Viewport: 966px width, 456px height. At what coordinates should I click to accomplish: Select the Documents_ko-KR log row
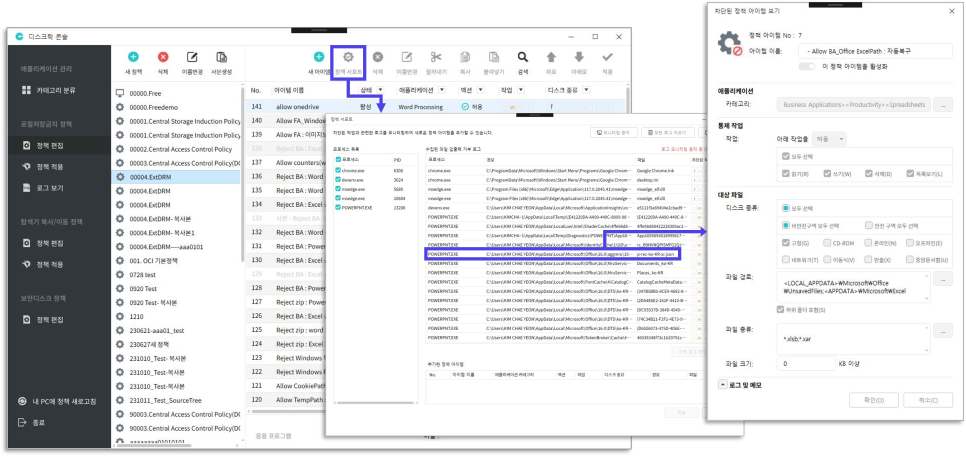click(564, 263)
